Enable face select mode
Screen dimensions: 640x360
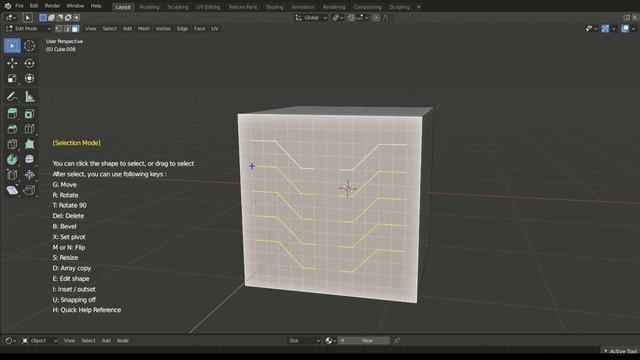click(76, 29)
